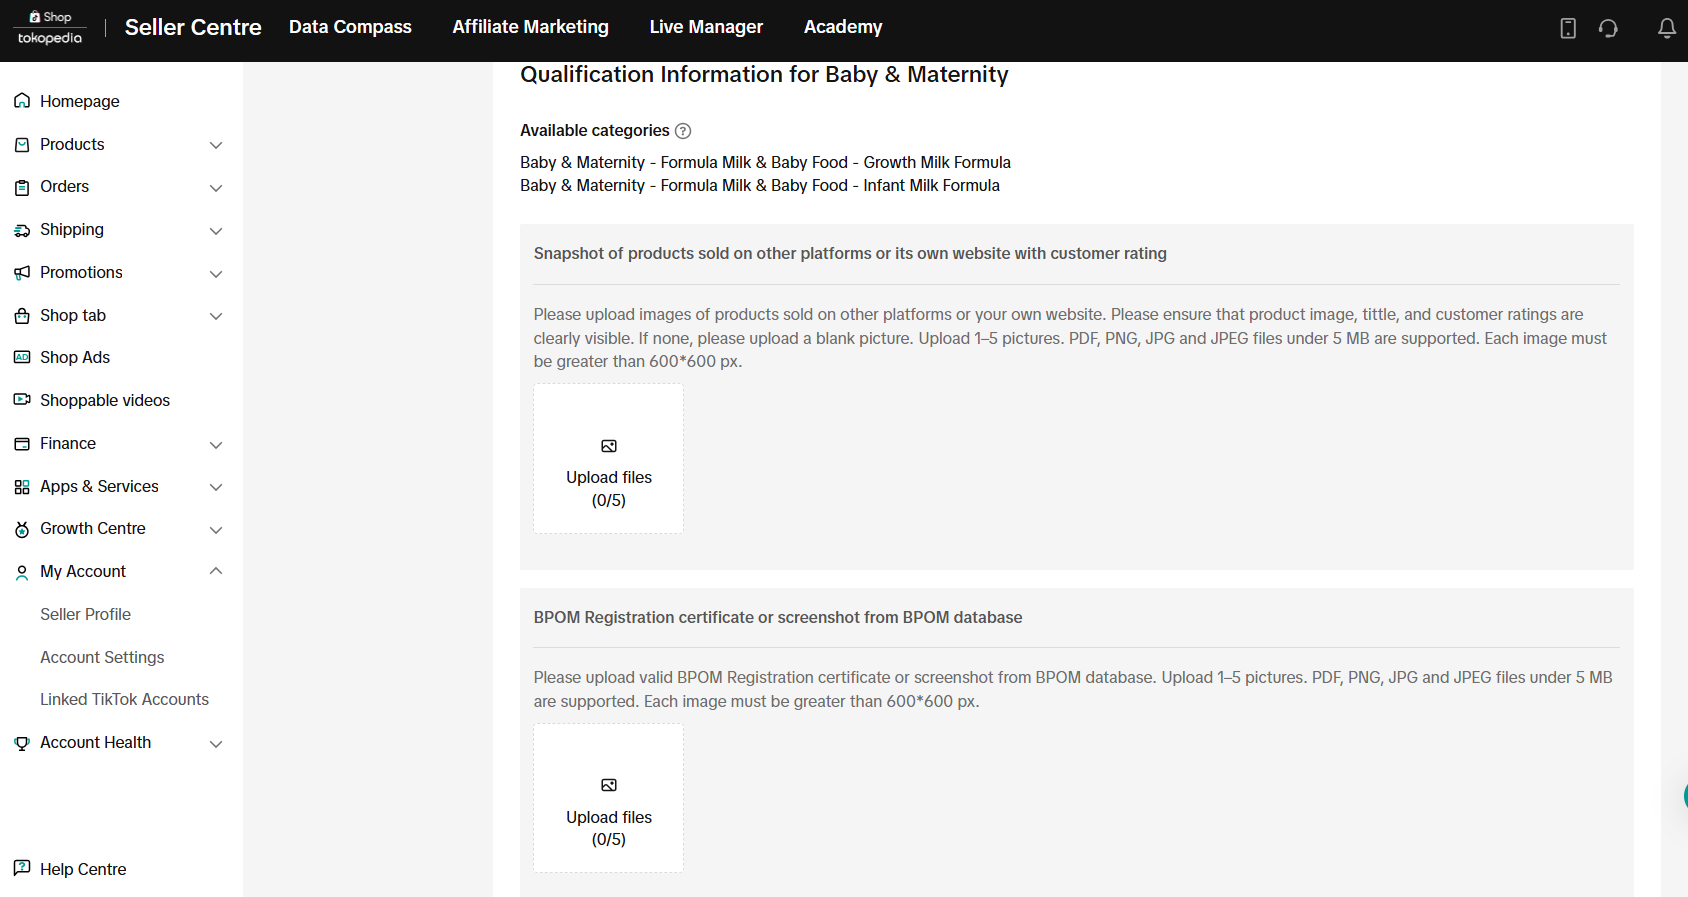The width and height of the screenshot is (1688, 897).
Task: Open the Seller Profile link
Action: pyautogui.click(x=85, y=614)
